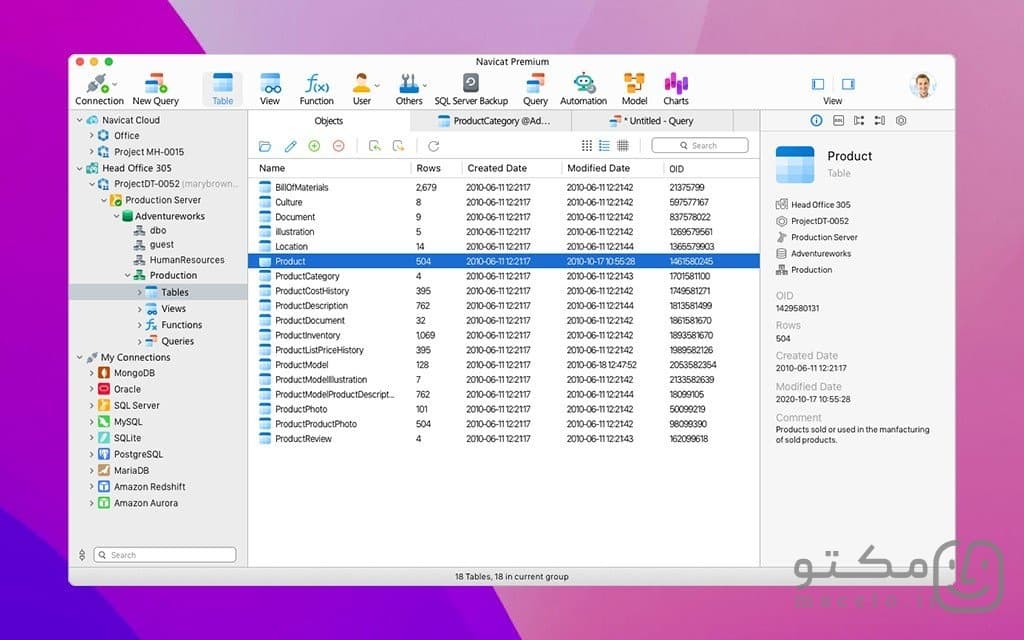This screenshot has width=1024, height=640.
Task: Open the Function objects
Action: 317,89
